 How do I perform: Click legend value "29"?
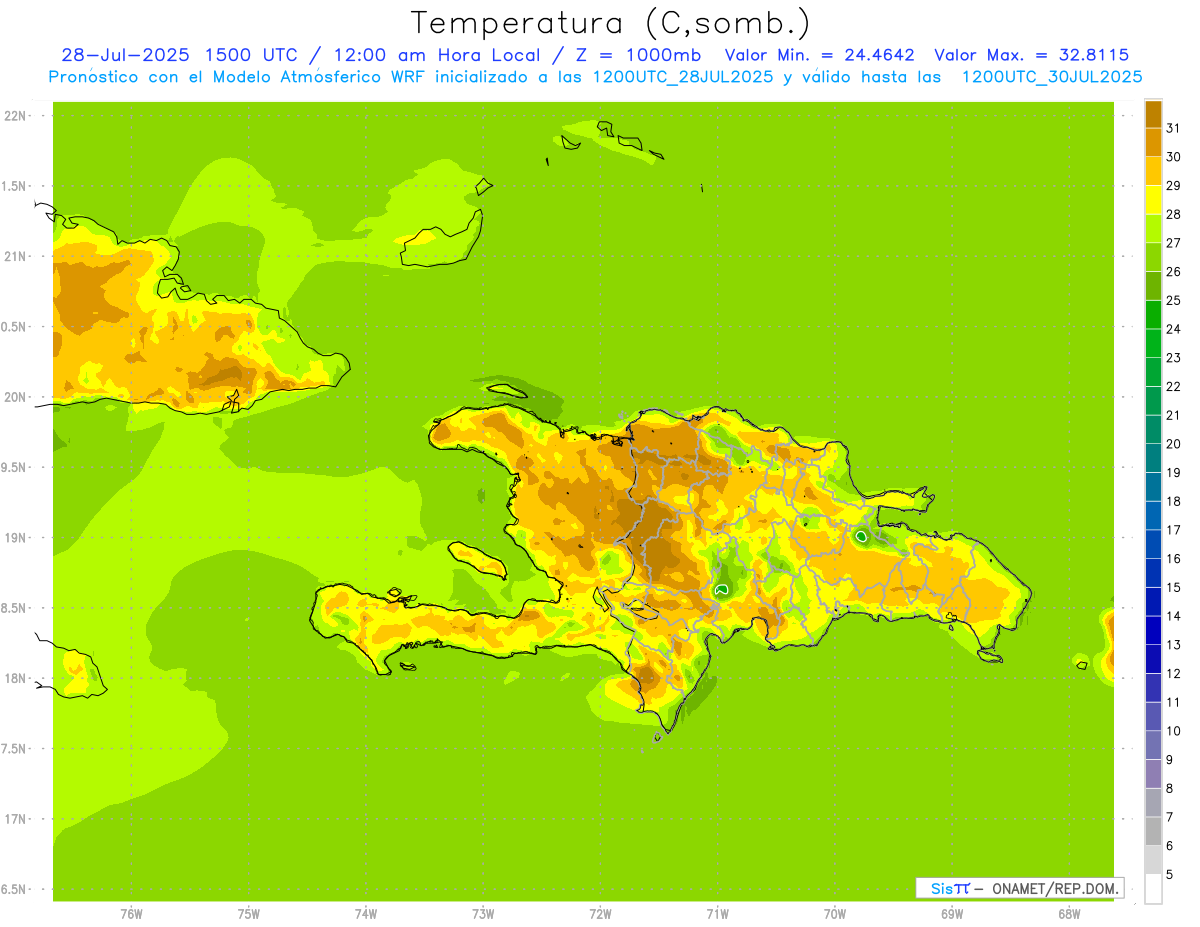pyautogui.click(x=1173, y=186)
